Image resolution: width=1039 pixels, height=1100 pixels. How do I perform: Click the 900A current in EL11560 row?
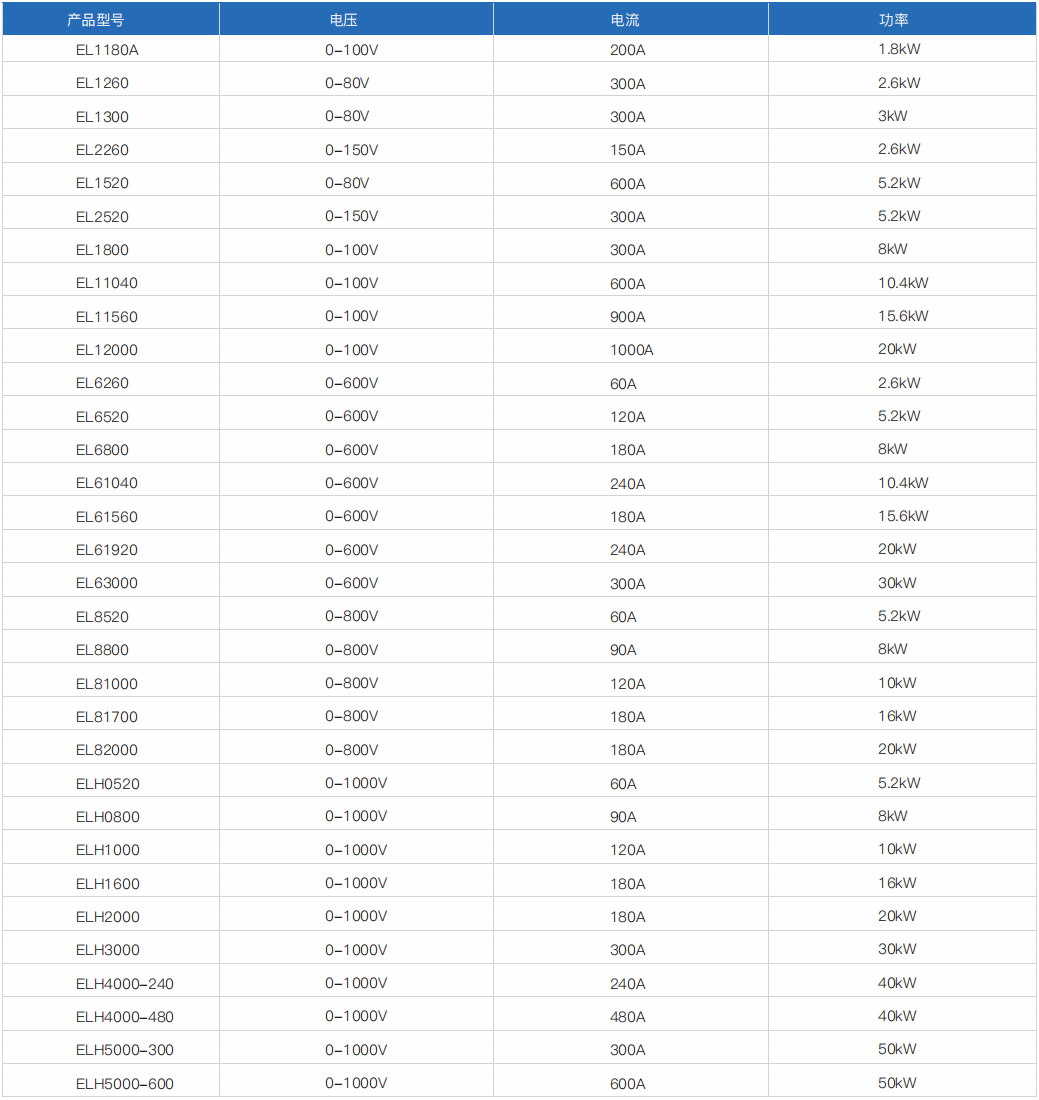[x=627, y=317]
